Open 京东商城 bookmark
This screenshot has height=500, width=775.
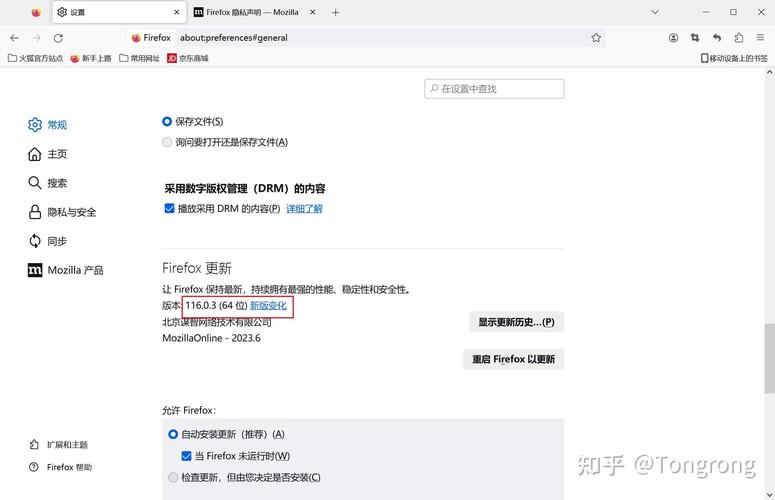click(x=187, y=58)
